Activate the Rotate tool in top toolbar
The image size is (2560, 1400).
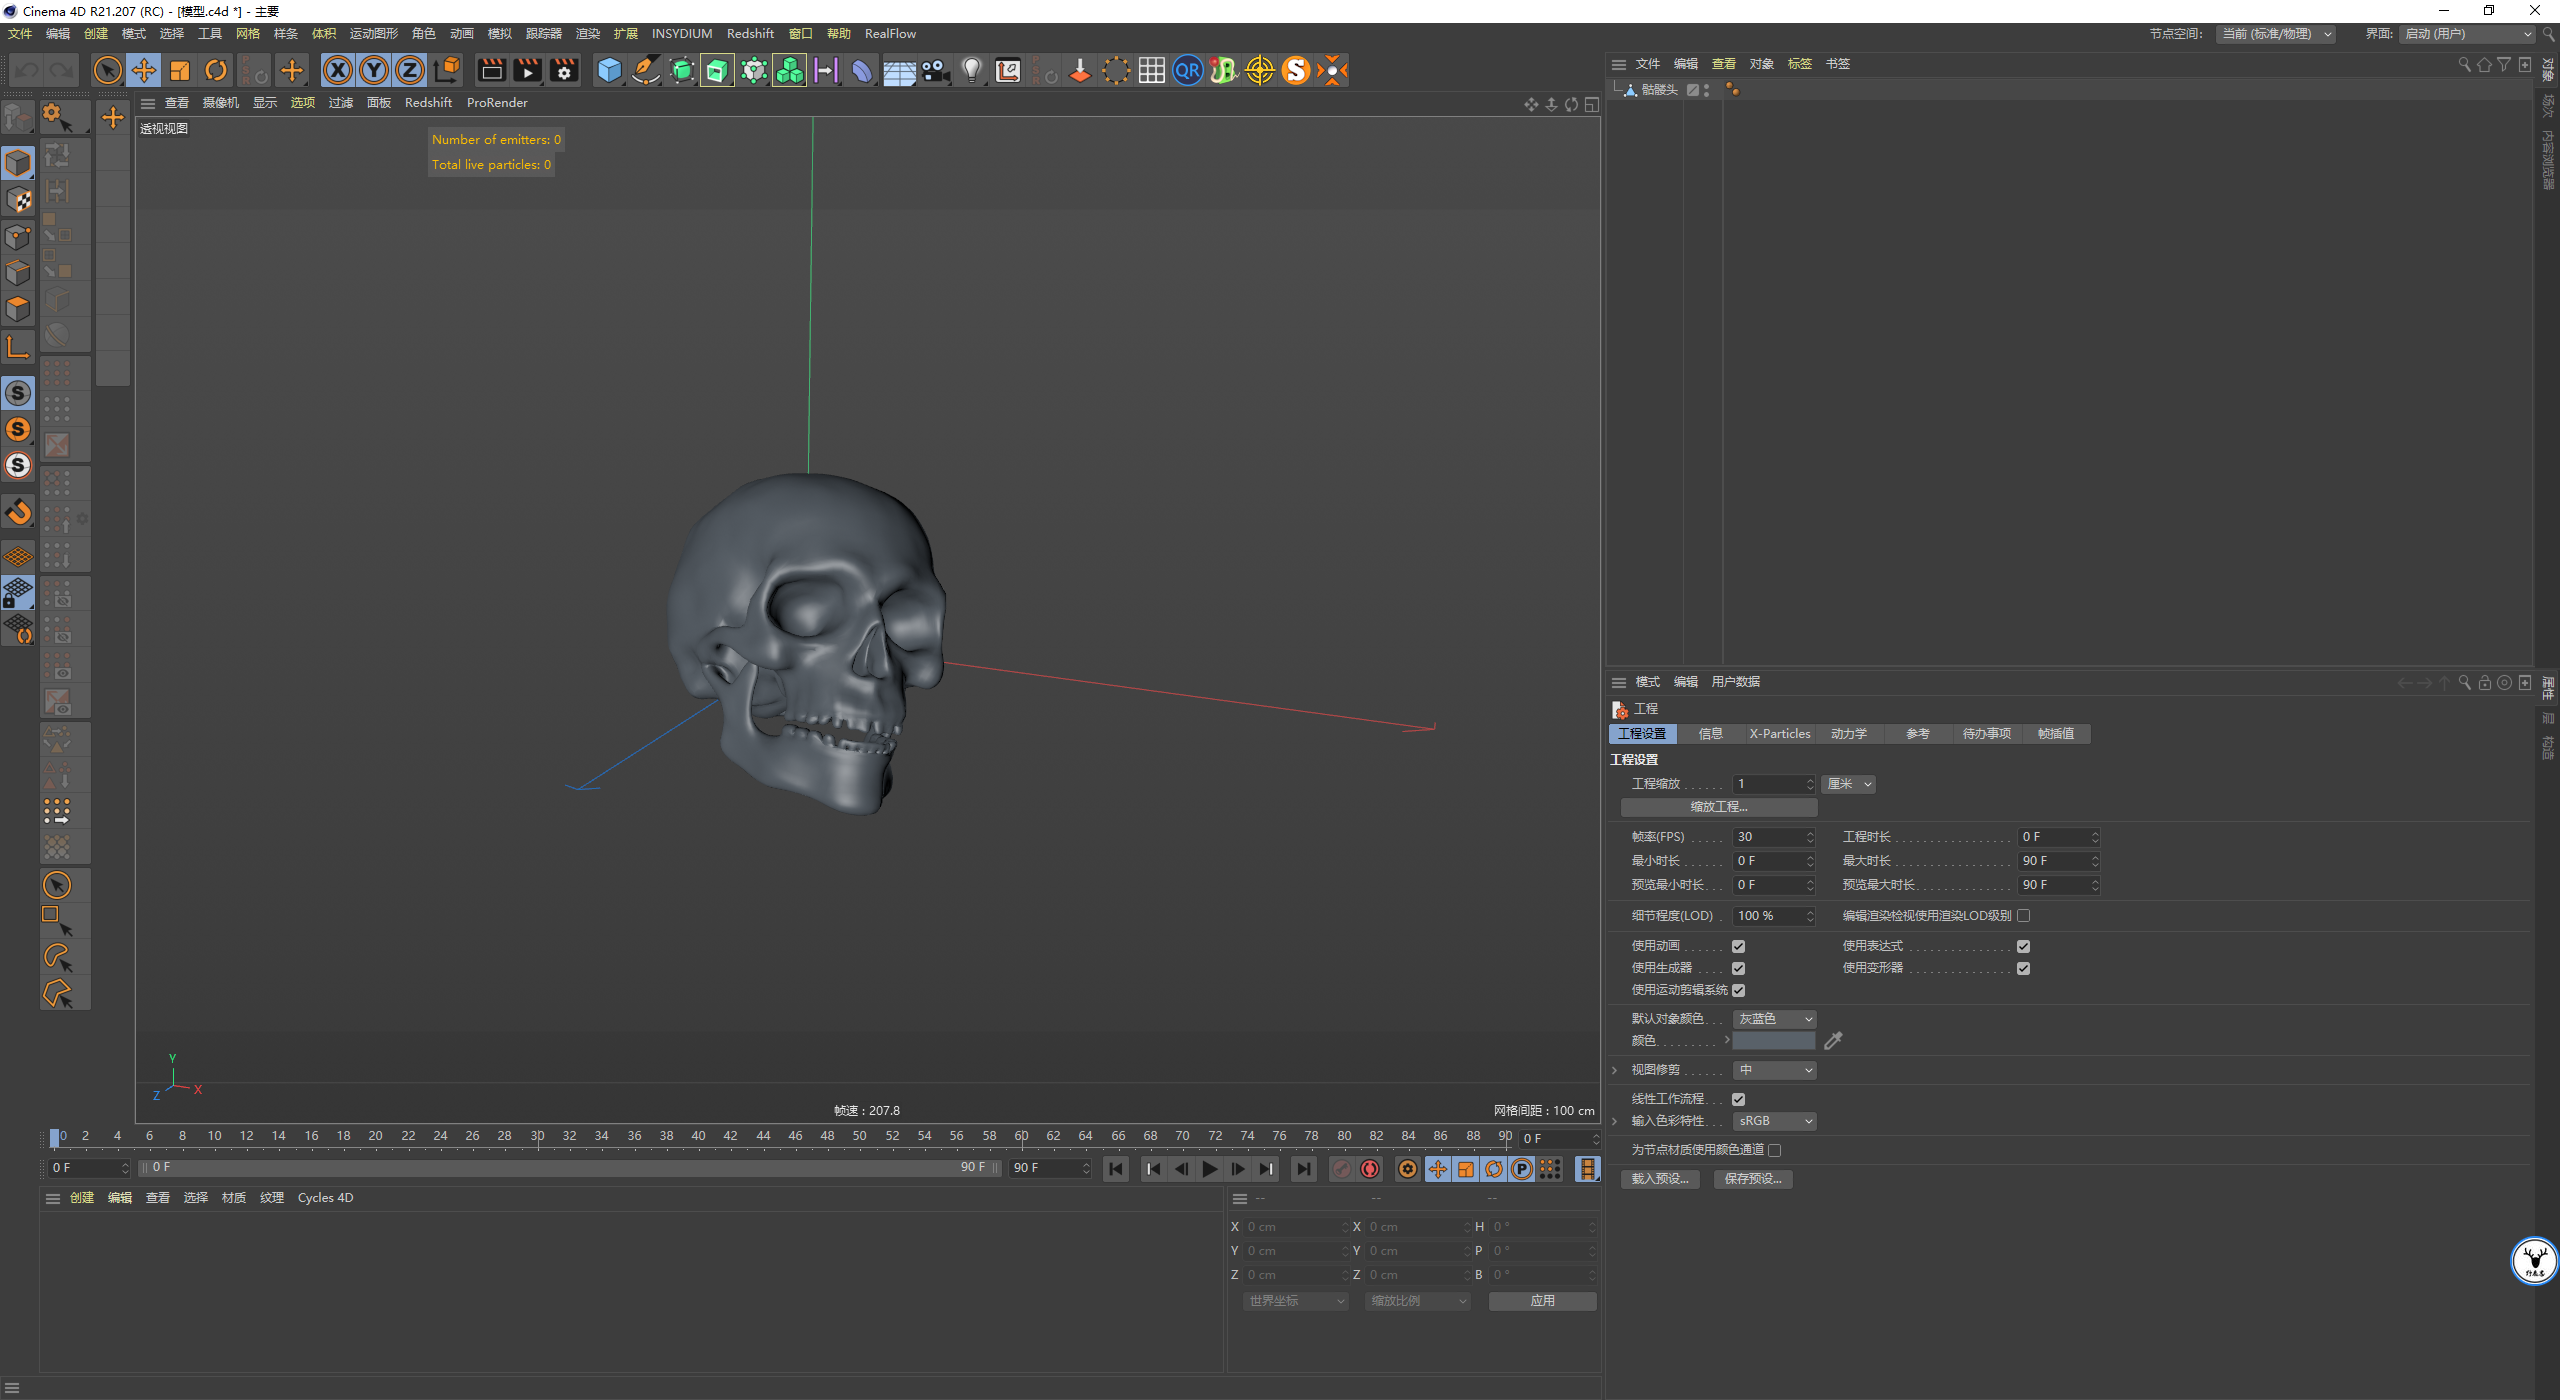[x=216, y=70]
